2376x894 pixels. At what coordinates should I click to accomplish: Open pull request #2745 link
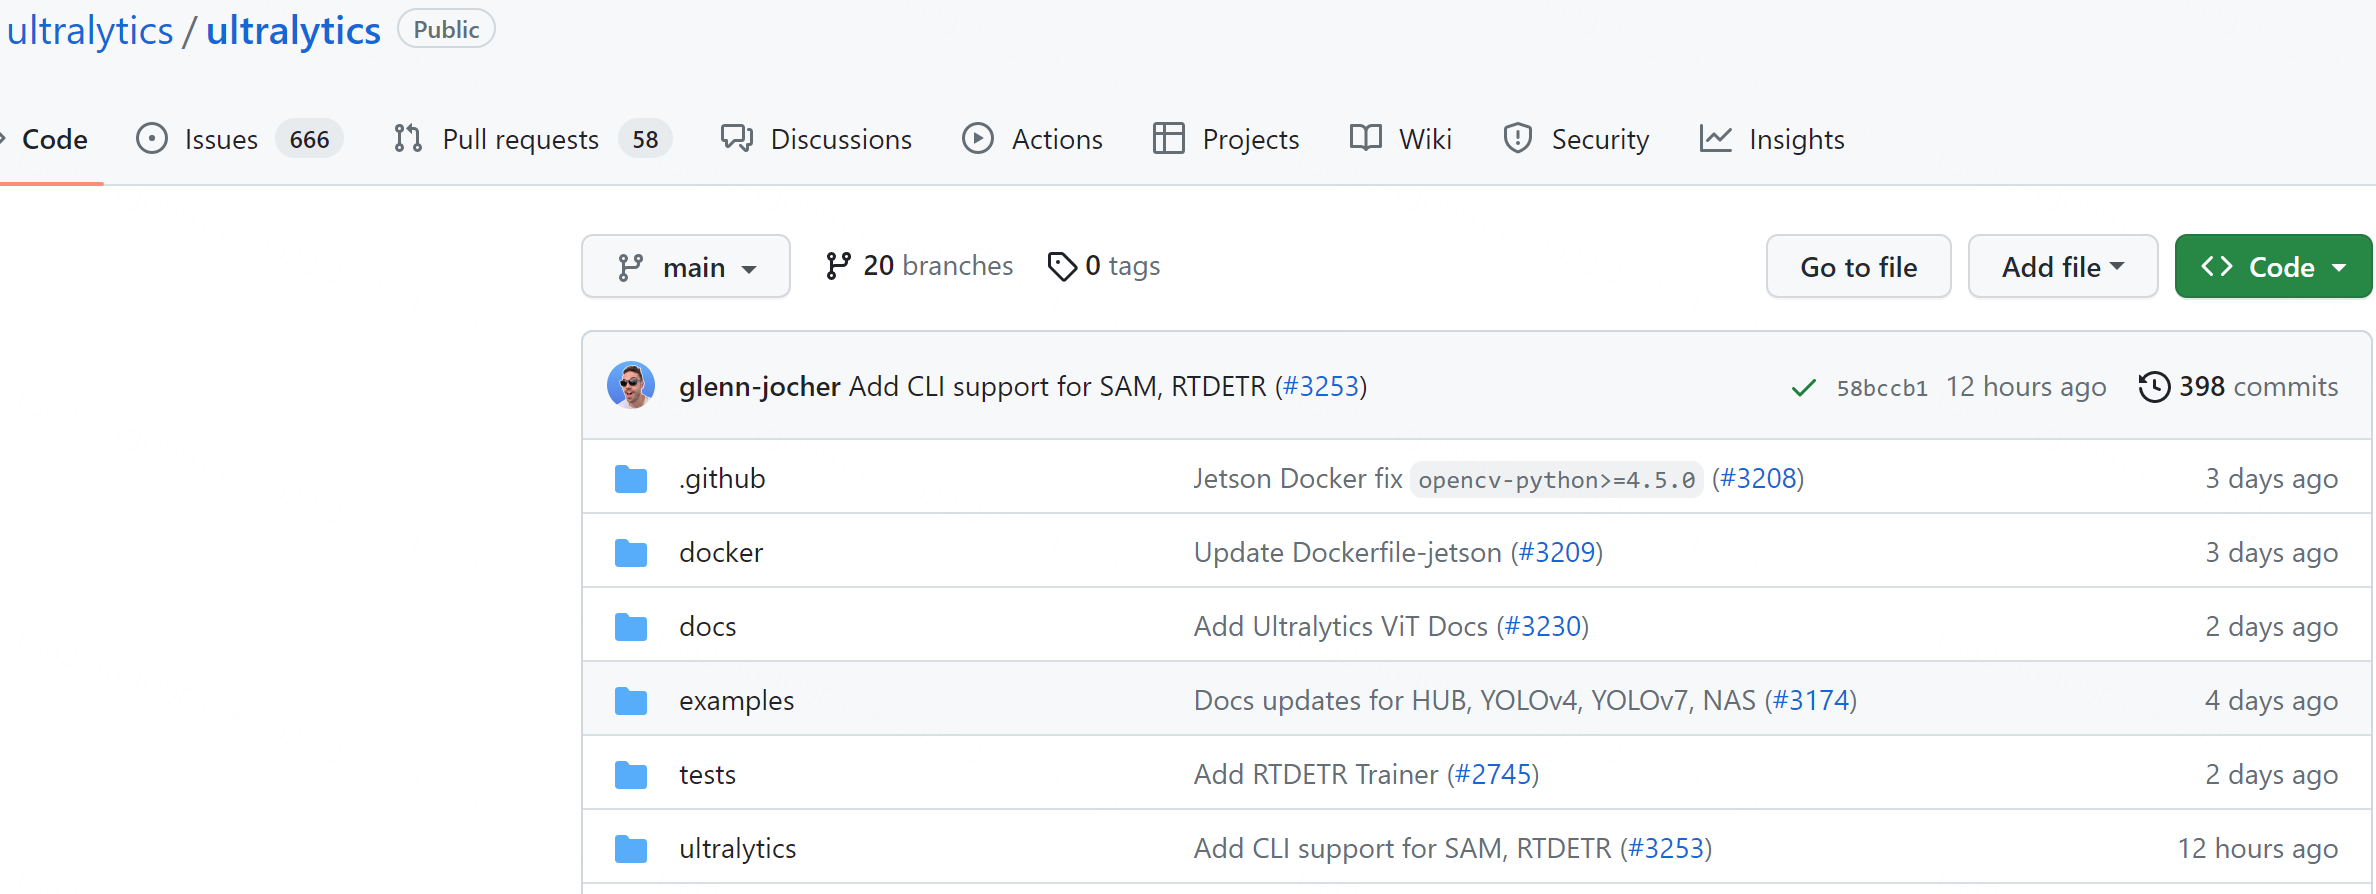[x=1493, y=774]
